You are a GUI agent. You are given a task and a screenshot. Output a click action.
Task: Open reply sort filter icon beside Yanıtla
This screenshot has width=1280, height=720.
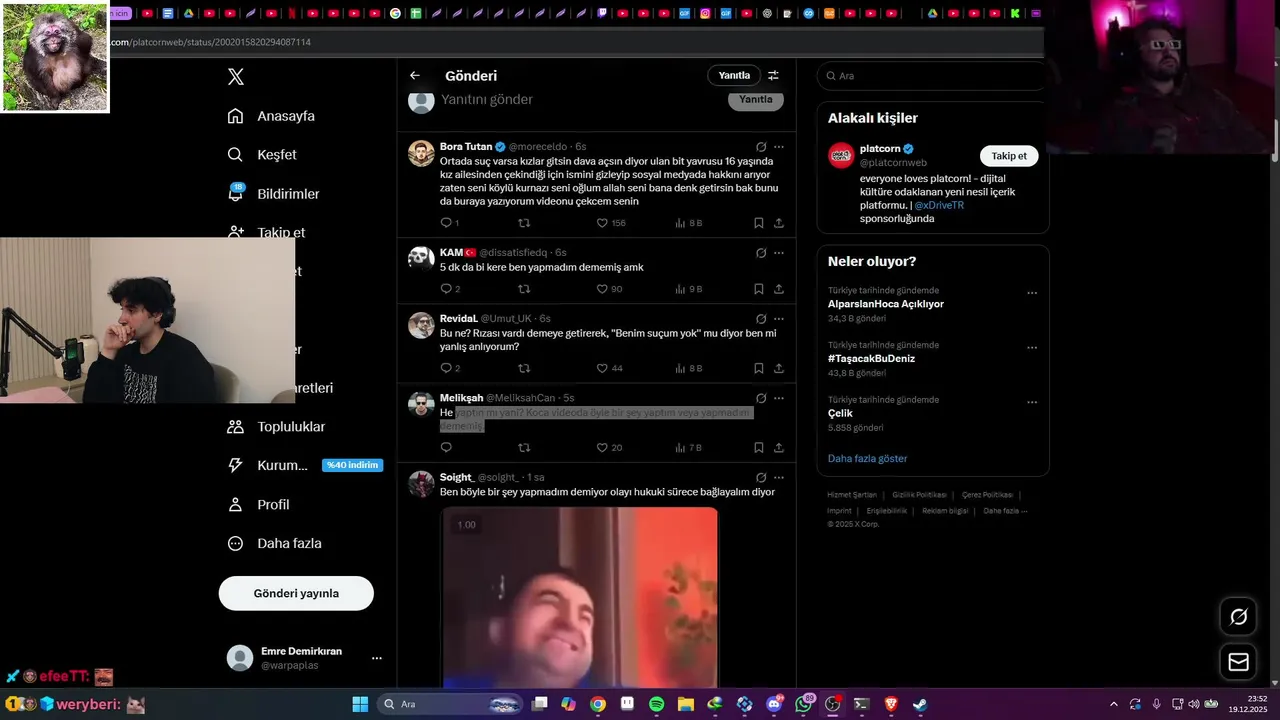click(773, 75)
